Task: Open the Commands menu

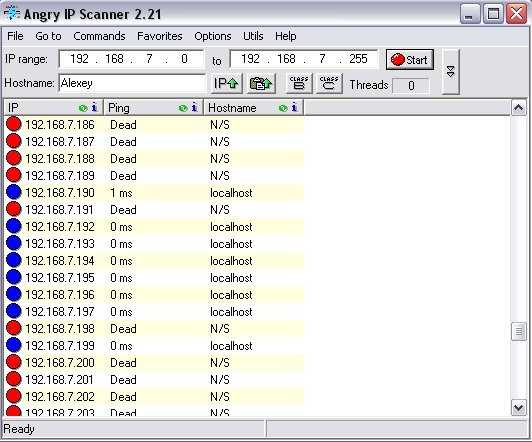Action: [99, 36]
